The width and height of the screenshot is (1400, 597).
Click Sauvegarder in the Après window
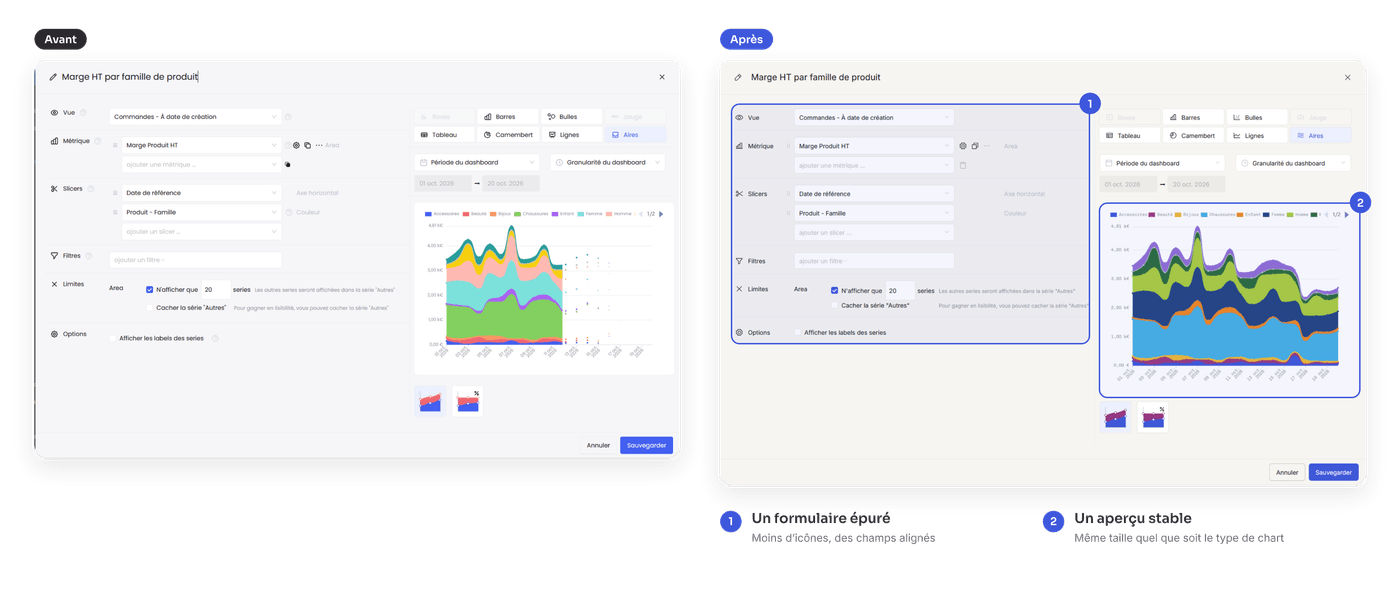pyautogui.click(x=1334, y=472)
